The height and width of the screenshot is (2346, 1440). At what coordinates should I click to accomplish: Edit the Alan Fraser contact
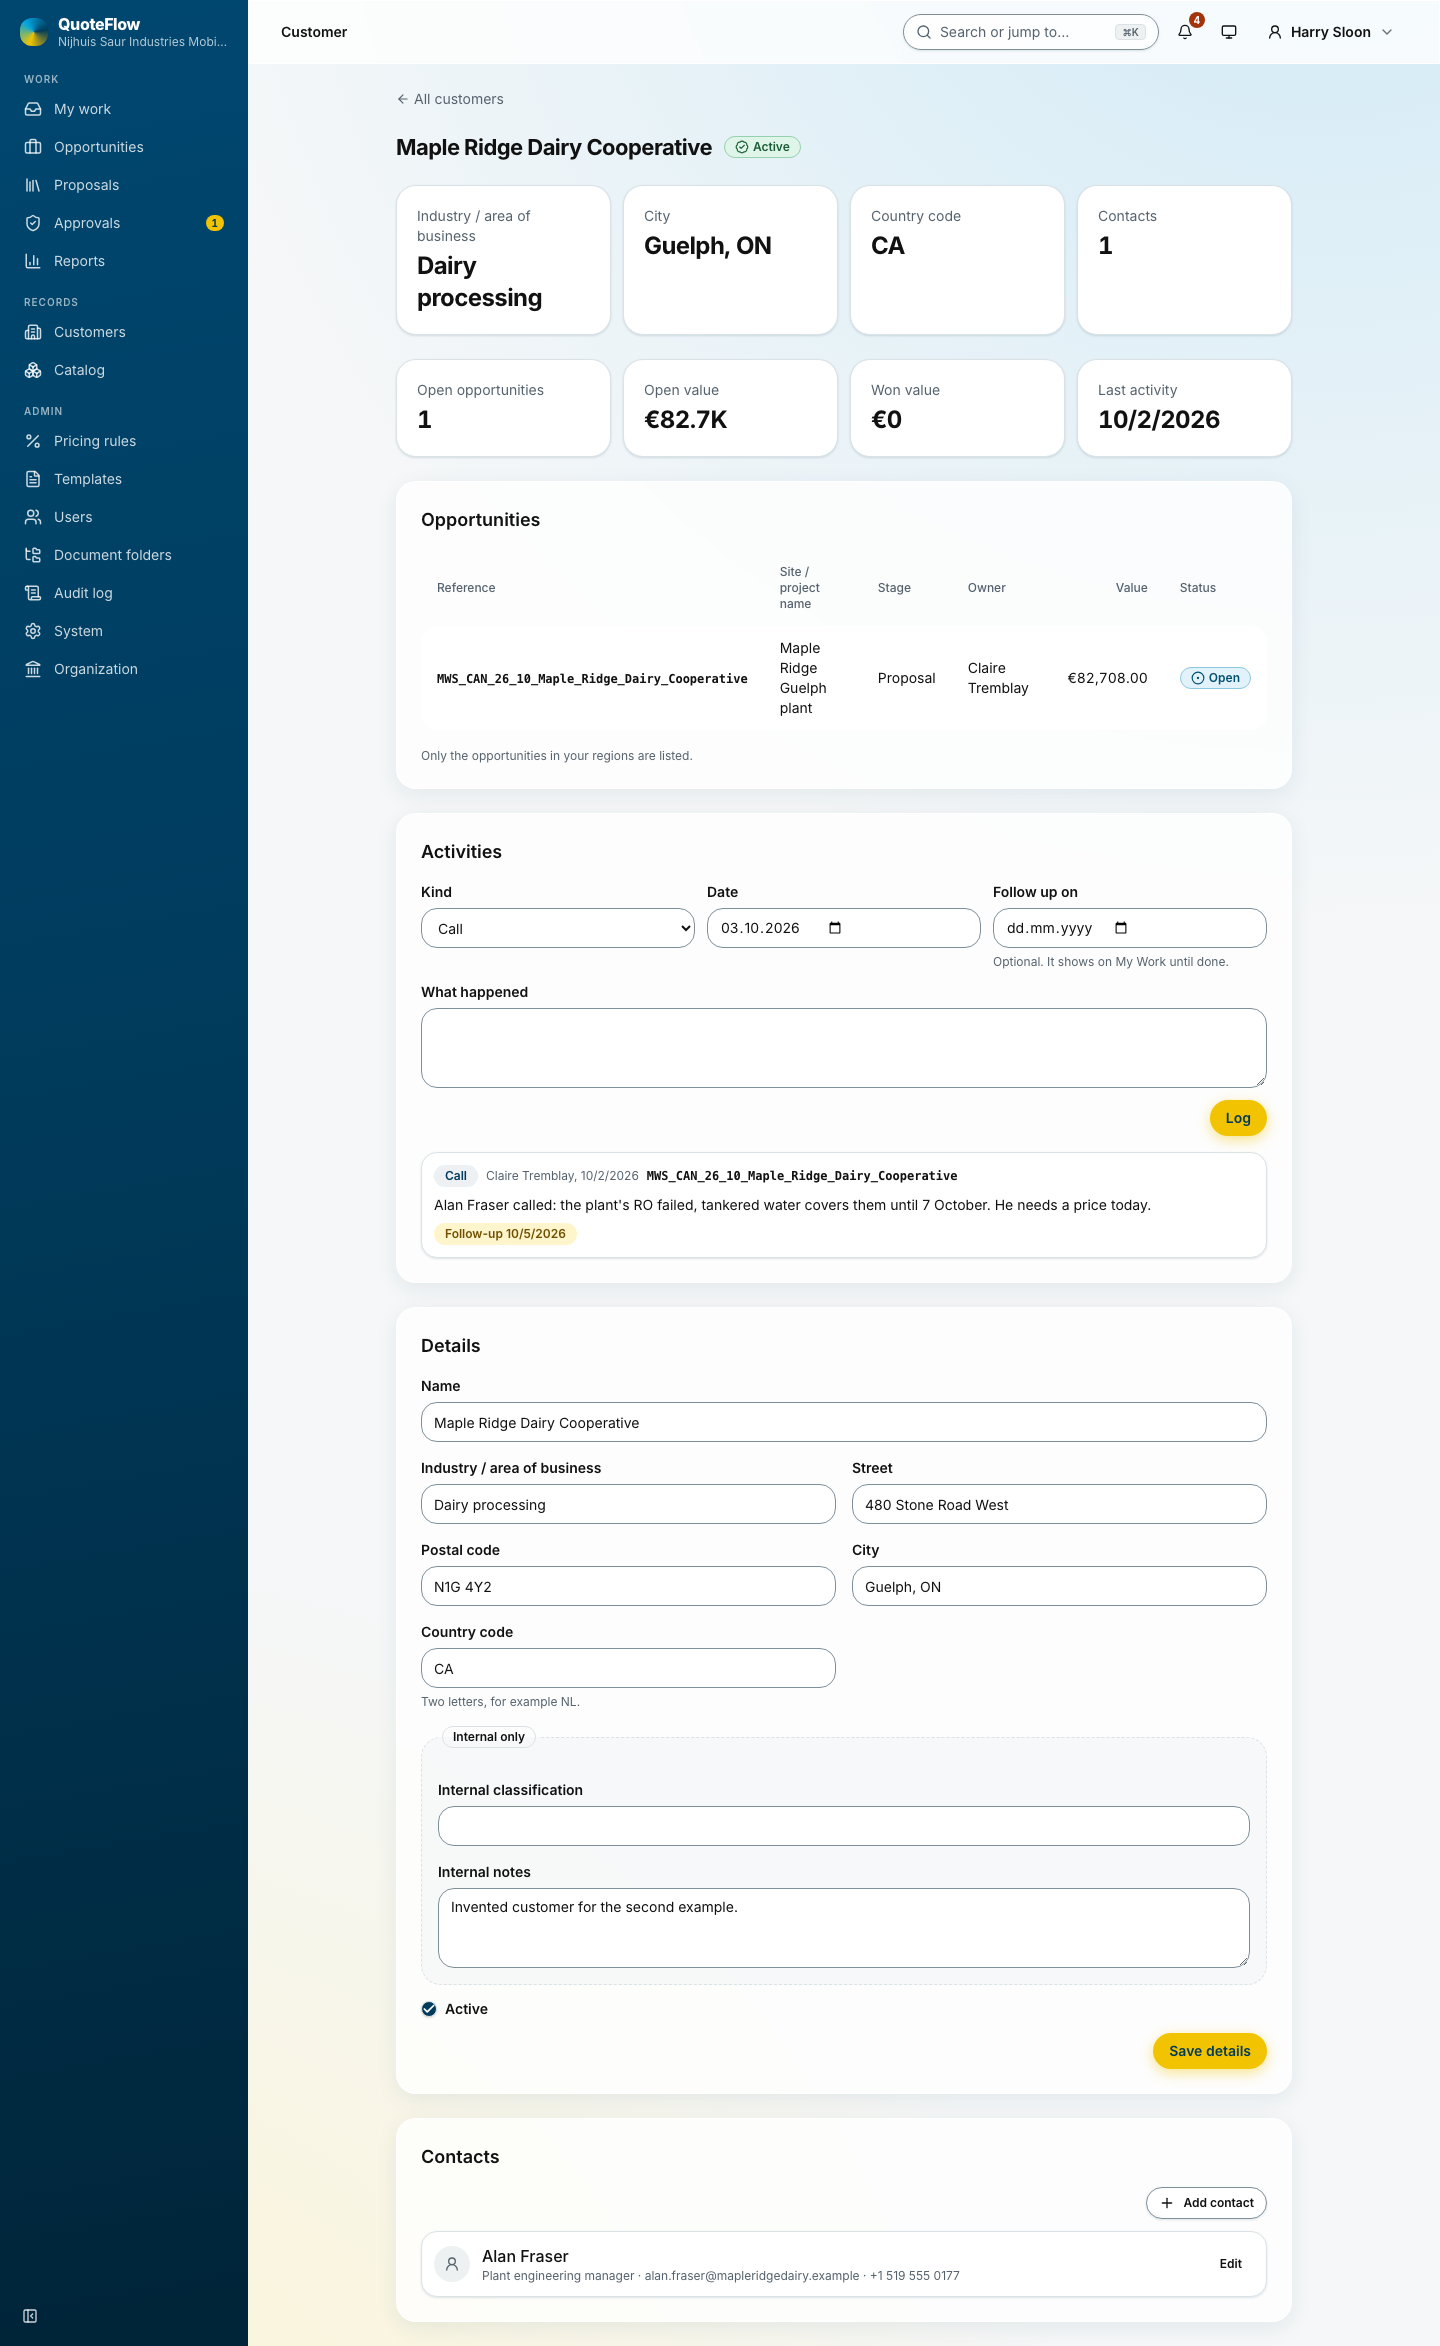[x=1231, y=2264]
